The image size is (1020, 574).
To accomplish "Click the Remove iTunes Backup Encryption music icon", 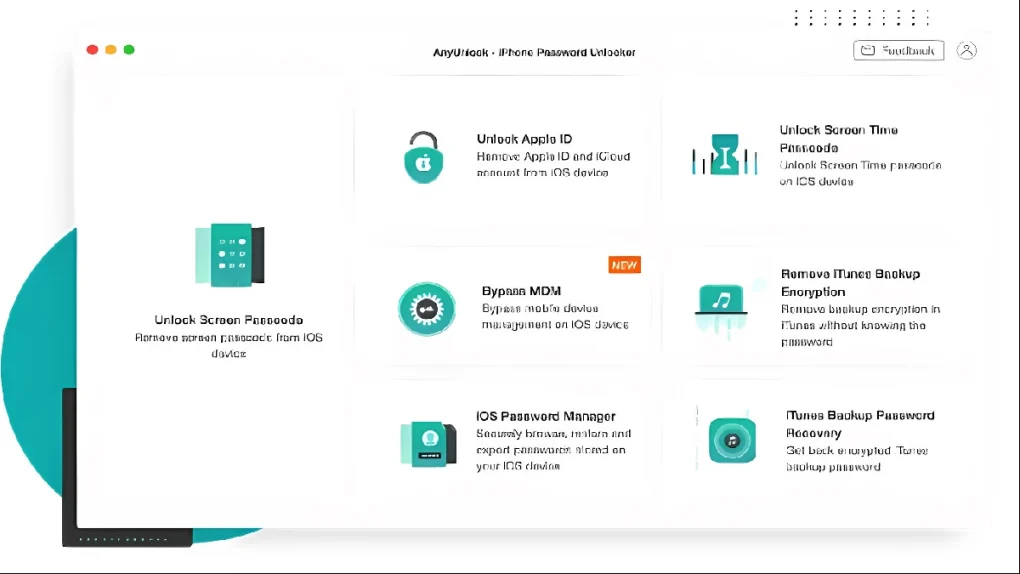I will (x=721, y=310).
